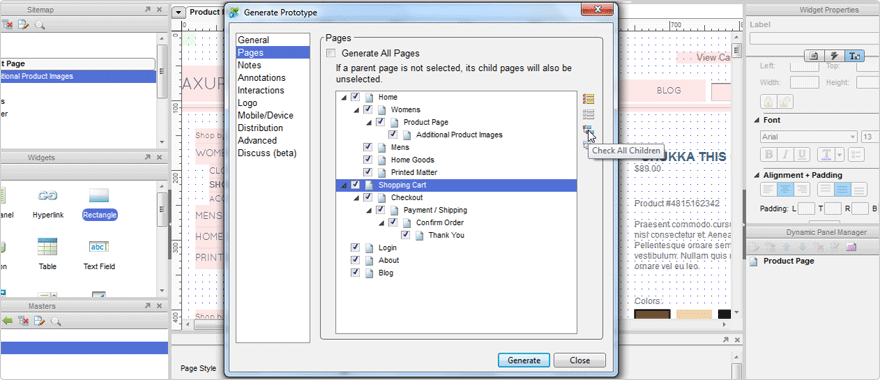This screenshot has width=880, height=380.
Task: Uncheck the Womens page checkbox
Action: (x=368, y=109)
